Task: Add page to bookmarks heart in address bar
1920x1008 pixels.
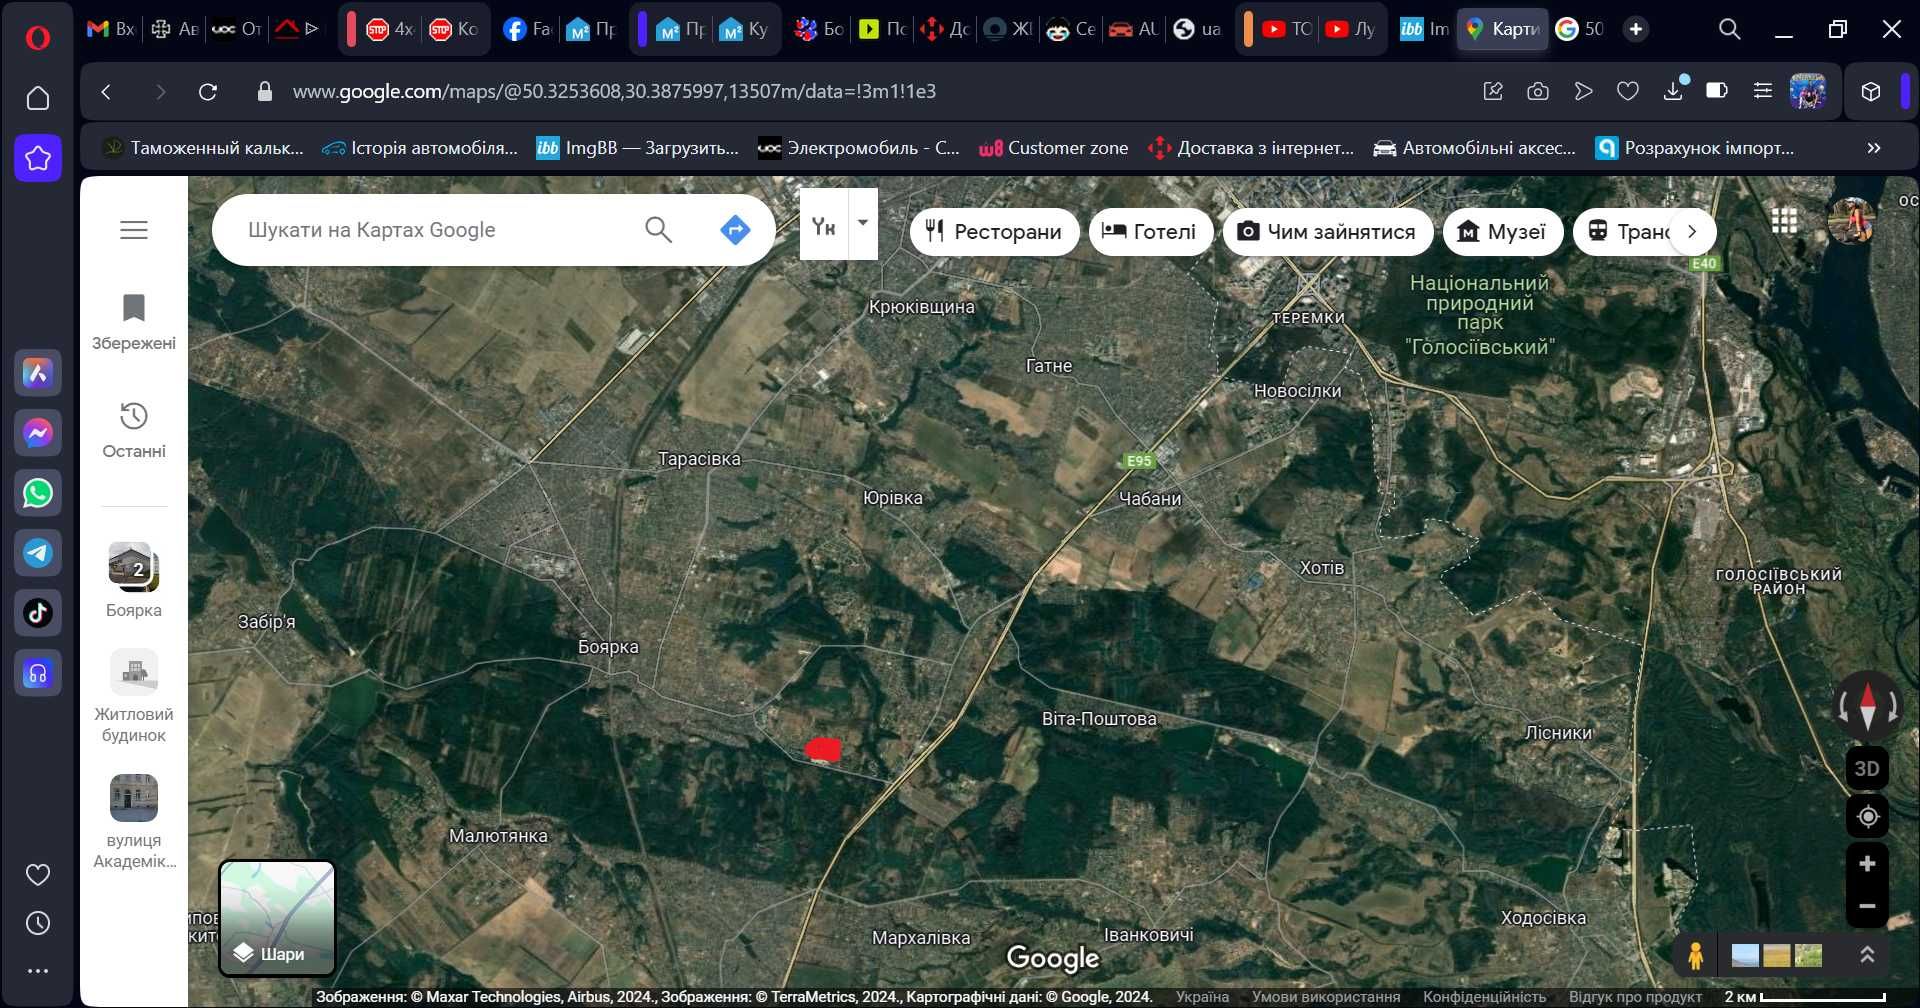Action: tap(1628, 92)
